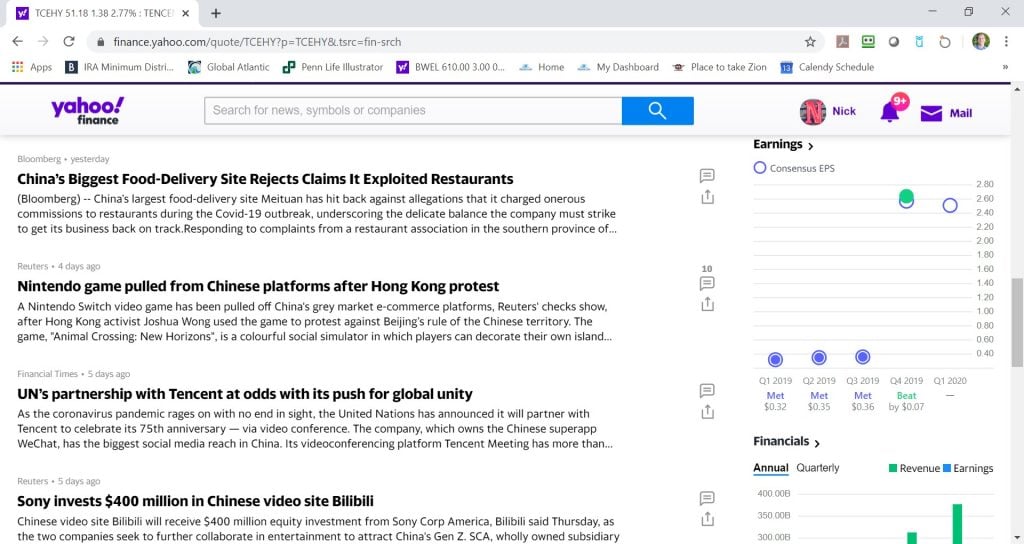This screenshot has width=1024, height=544.
Task: Switch to Quarterly financials tab
Action: coord(817,468)
